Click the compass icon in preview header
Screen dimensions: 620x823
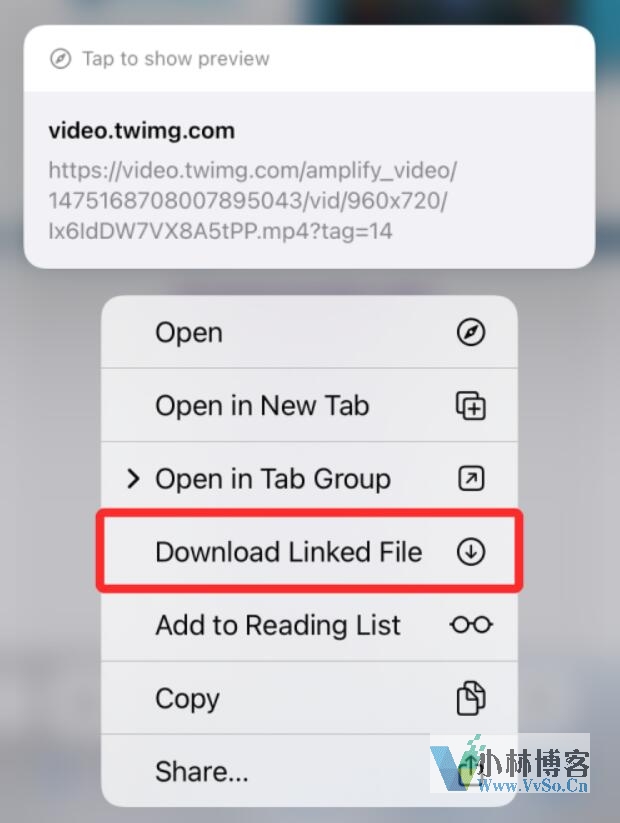coord(60,59)
